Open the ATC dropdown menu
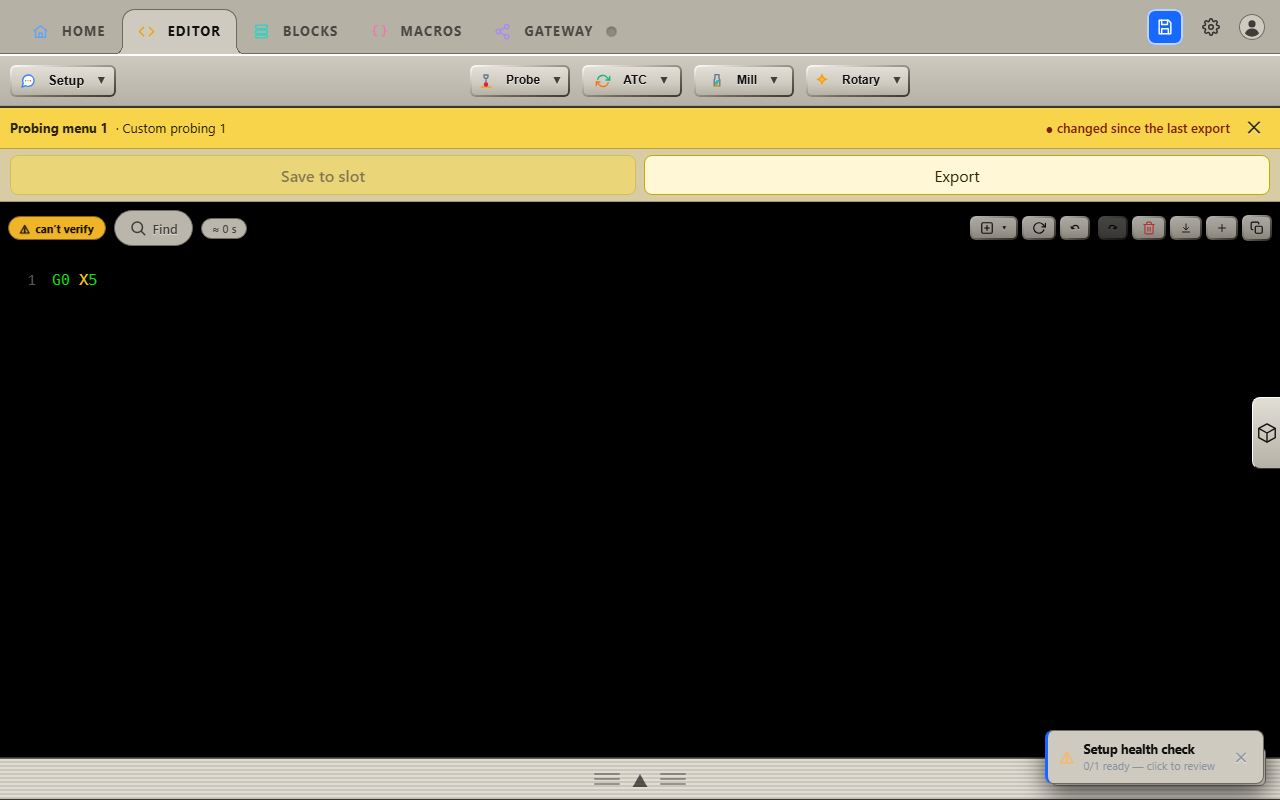The image size is (1280, 800). click(632, 80)
